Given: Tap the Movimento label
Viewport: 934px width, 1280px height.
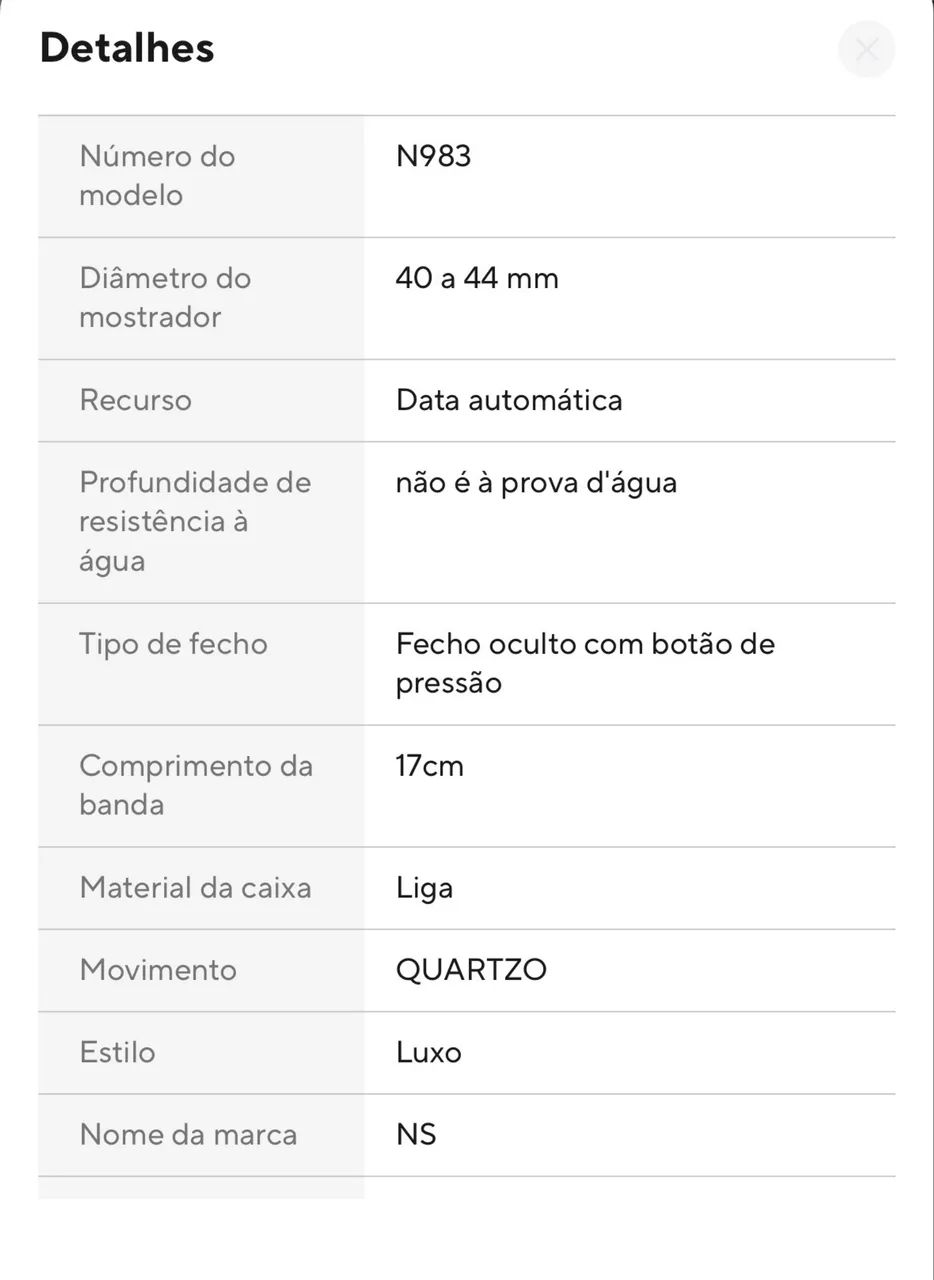Looking at the screenshot, I should tap(158, 970).
